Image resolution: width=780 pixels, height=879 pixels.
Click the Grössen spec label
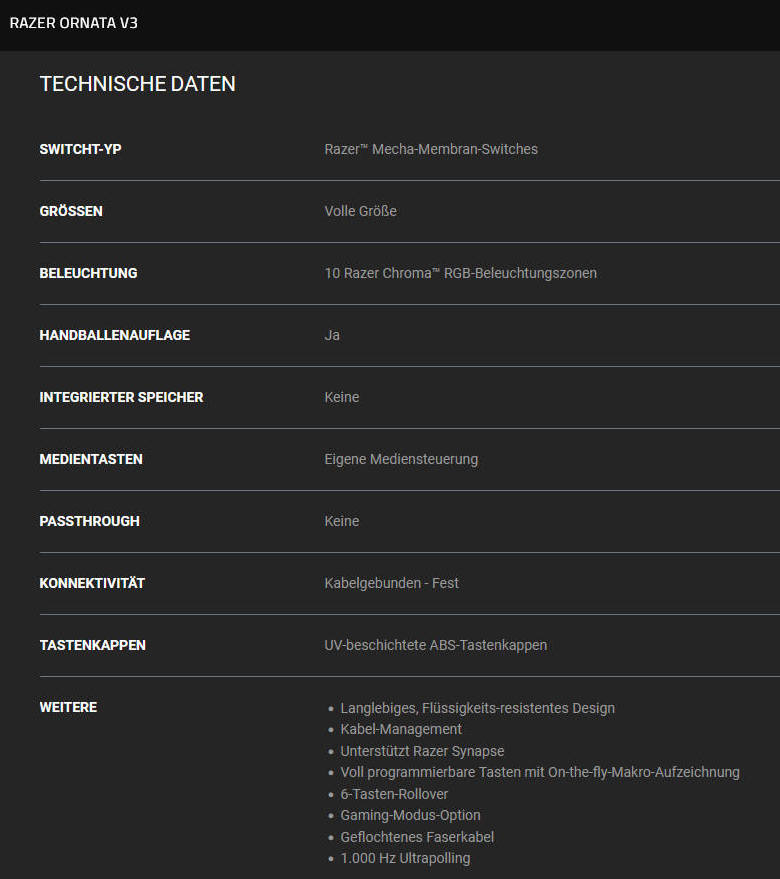point(71,211)
